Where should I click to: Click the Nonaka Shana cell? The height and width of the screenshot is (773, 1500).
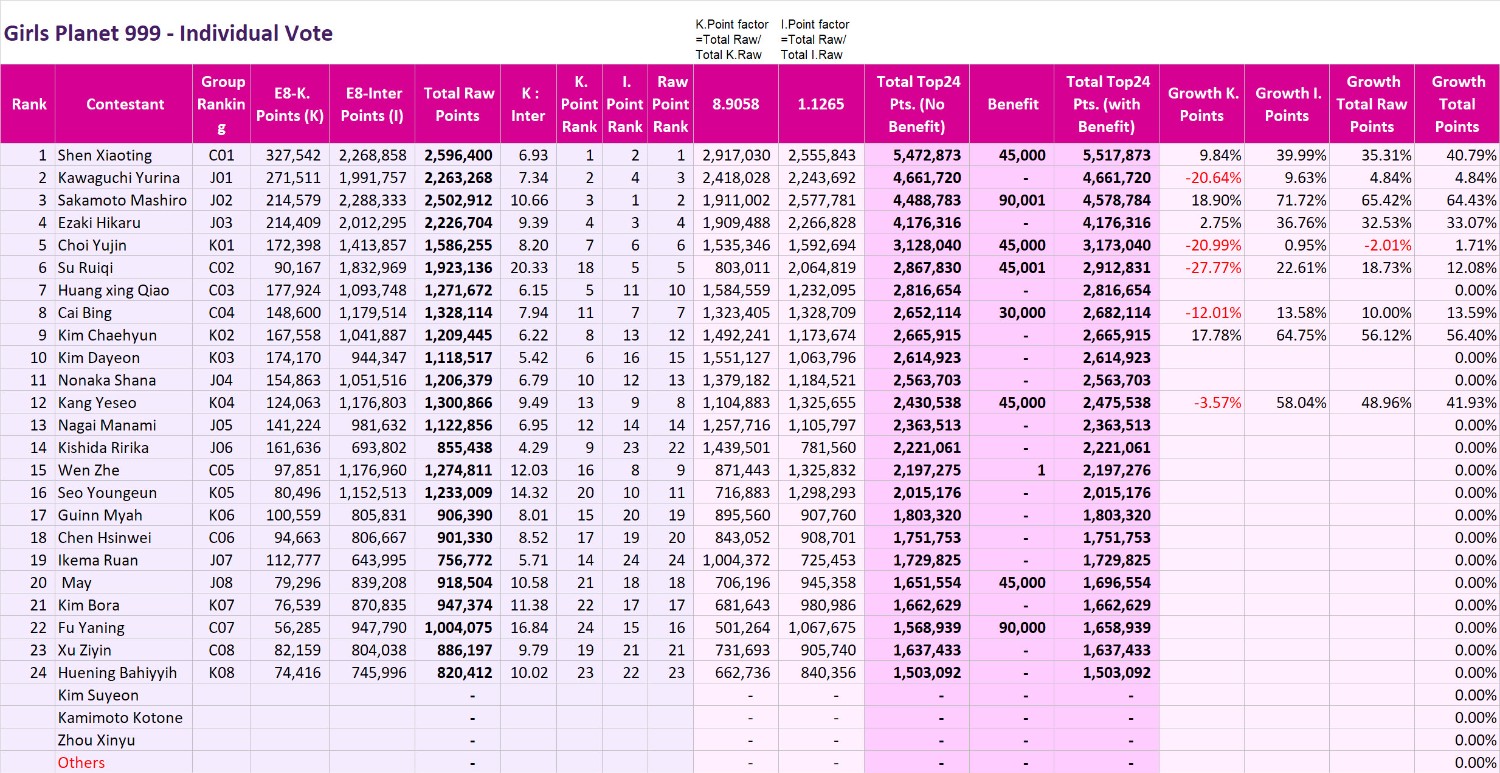pos(124,380)
